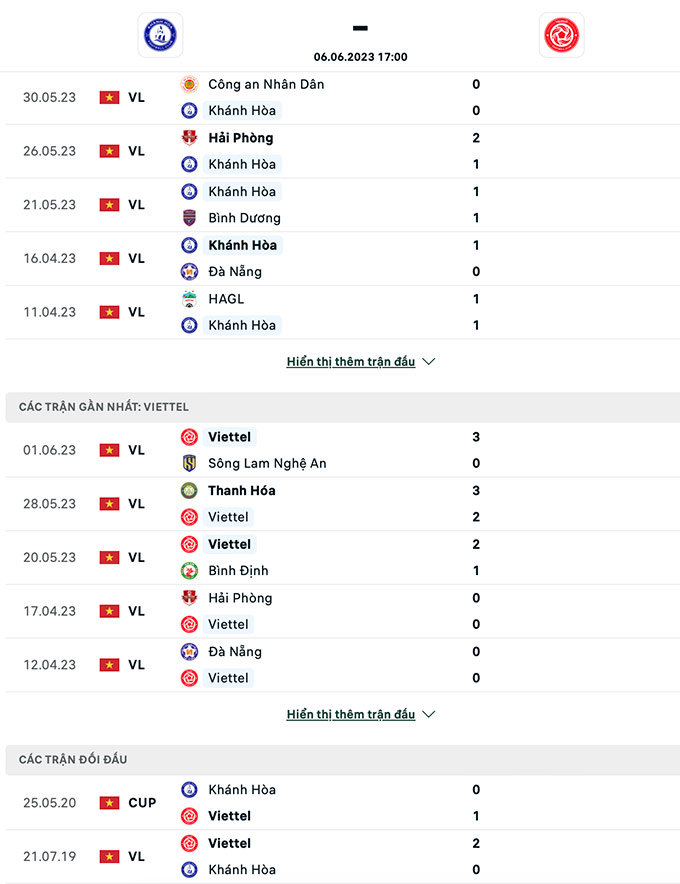Click the Bình Định team logo
The image size is (680, 884).
click(189, 571)
